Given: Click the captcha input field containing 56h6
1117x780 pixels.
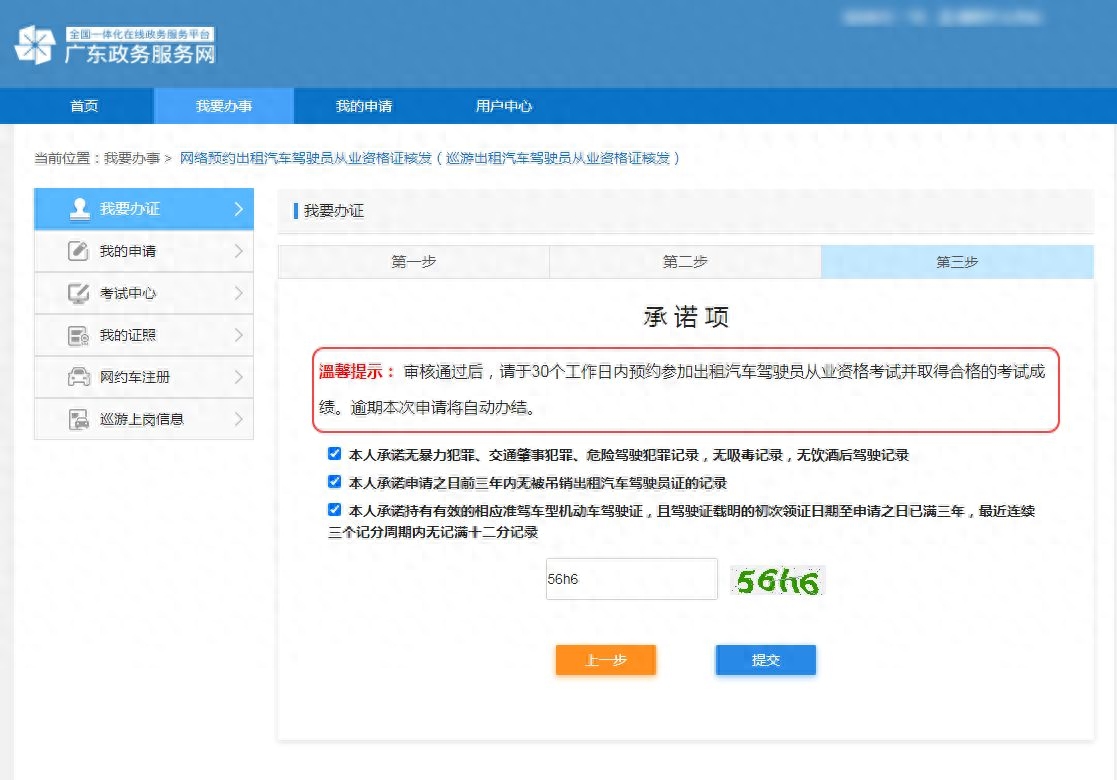Looking at the screenshot, I should tap(631, 579).
